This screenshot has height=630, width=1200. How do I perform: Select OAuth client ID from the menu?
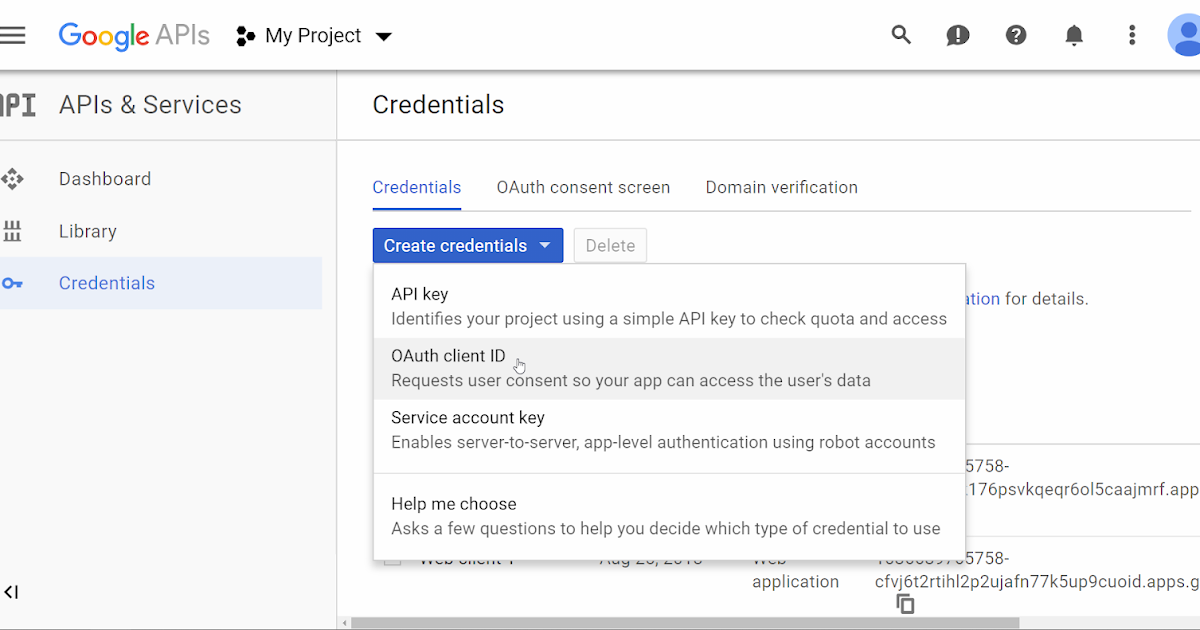(448, 355)
